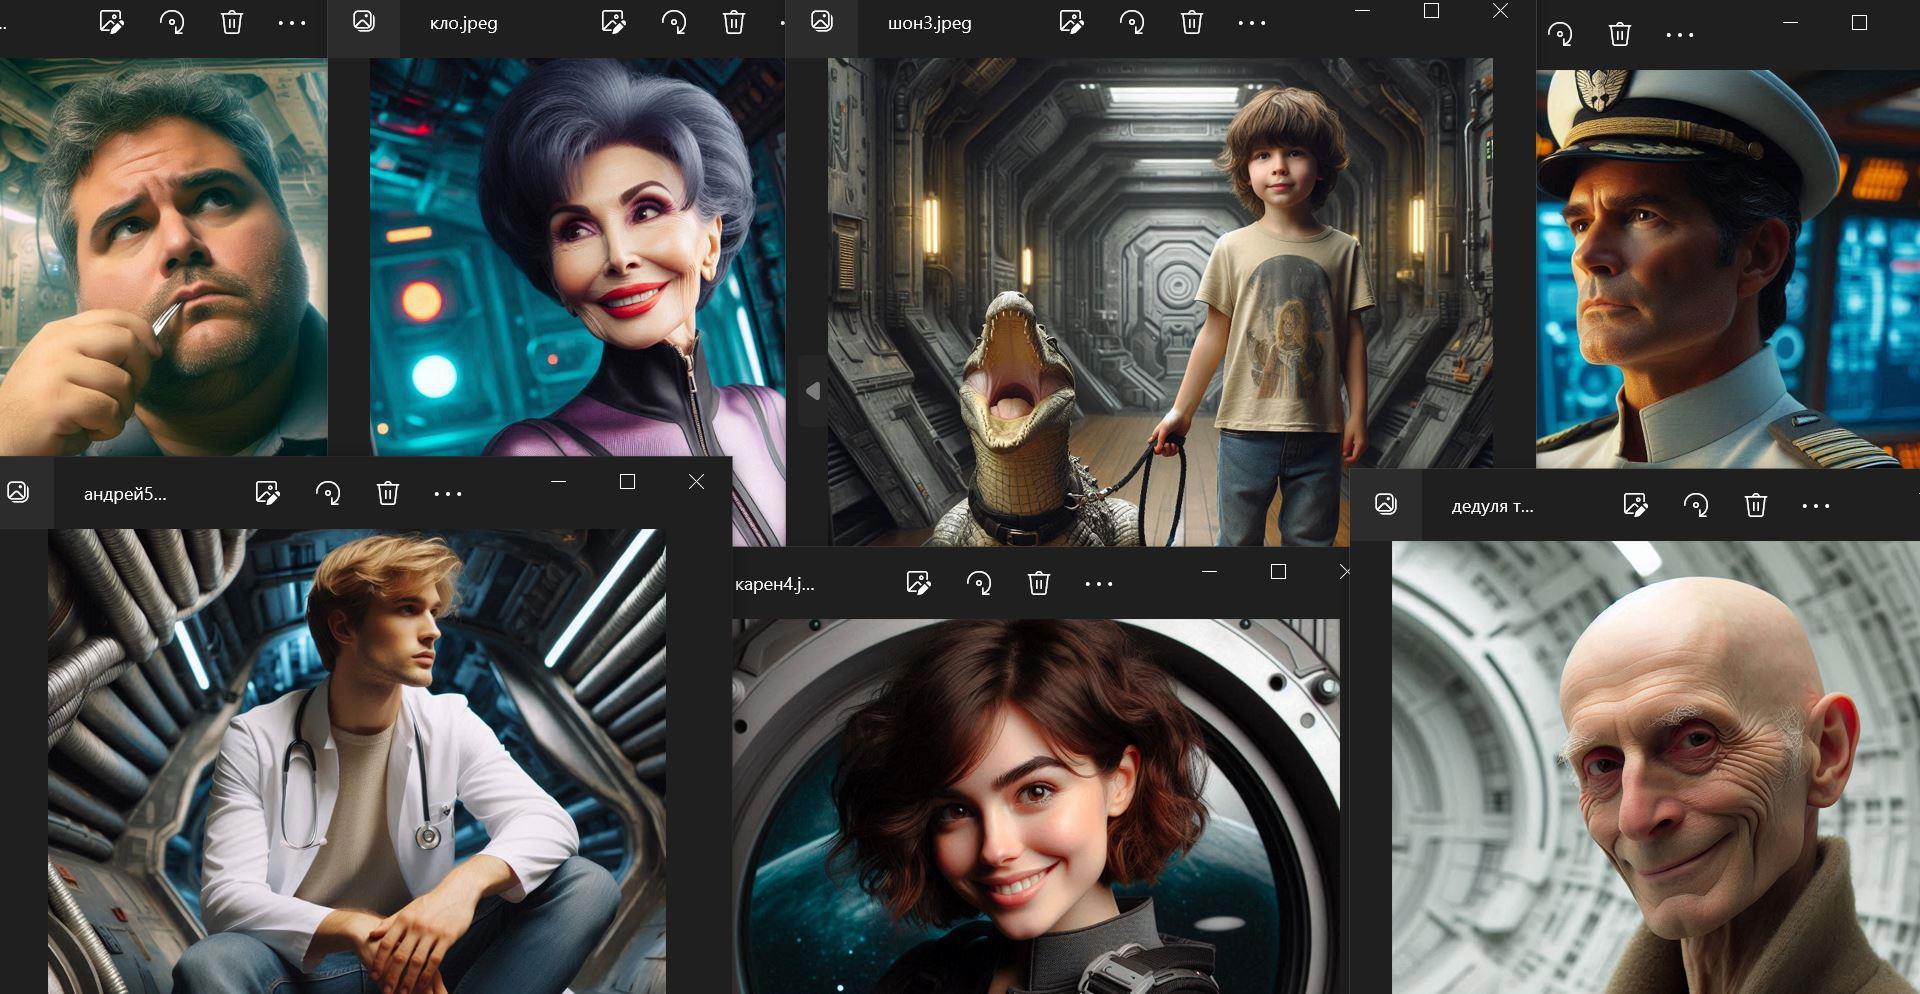
Task: Open edit image tool for шон3.jpeg
Action: (x=1071, y=23)
